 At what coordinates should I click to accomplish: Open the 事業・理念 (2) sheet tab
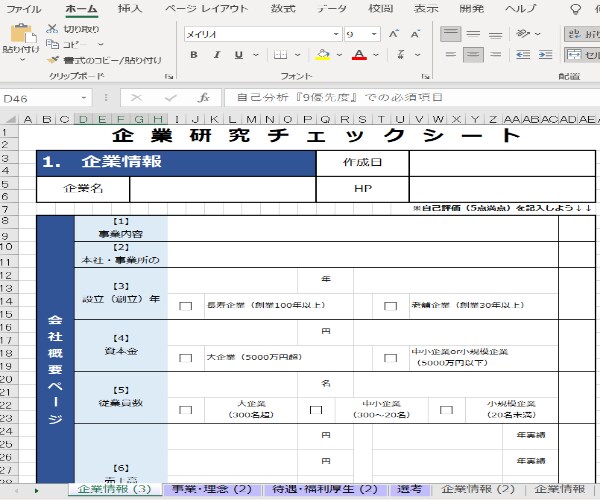[x=212, y=489]
